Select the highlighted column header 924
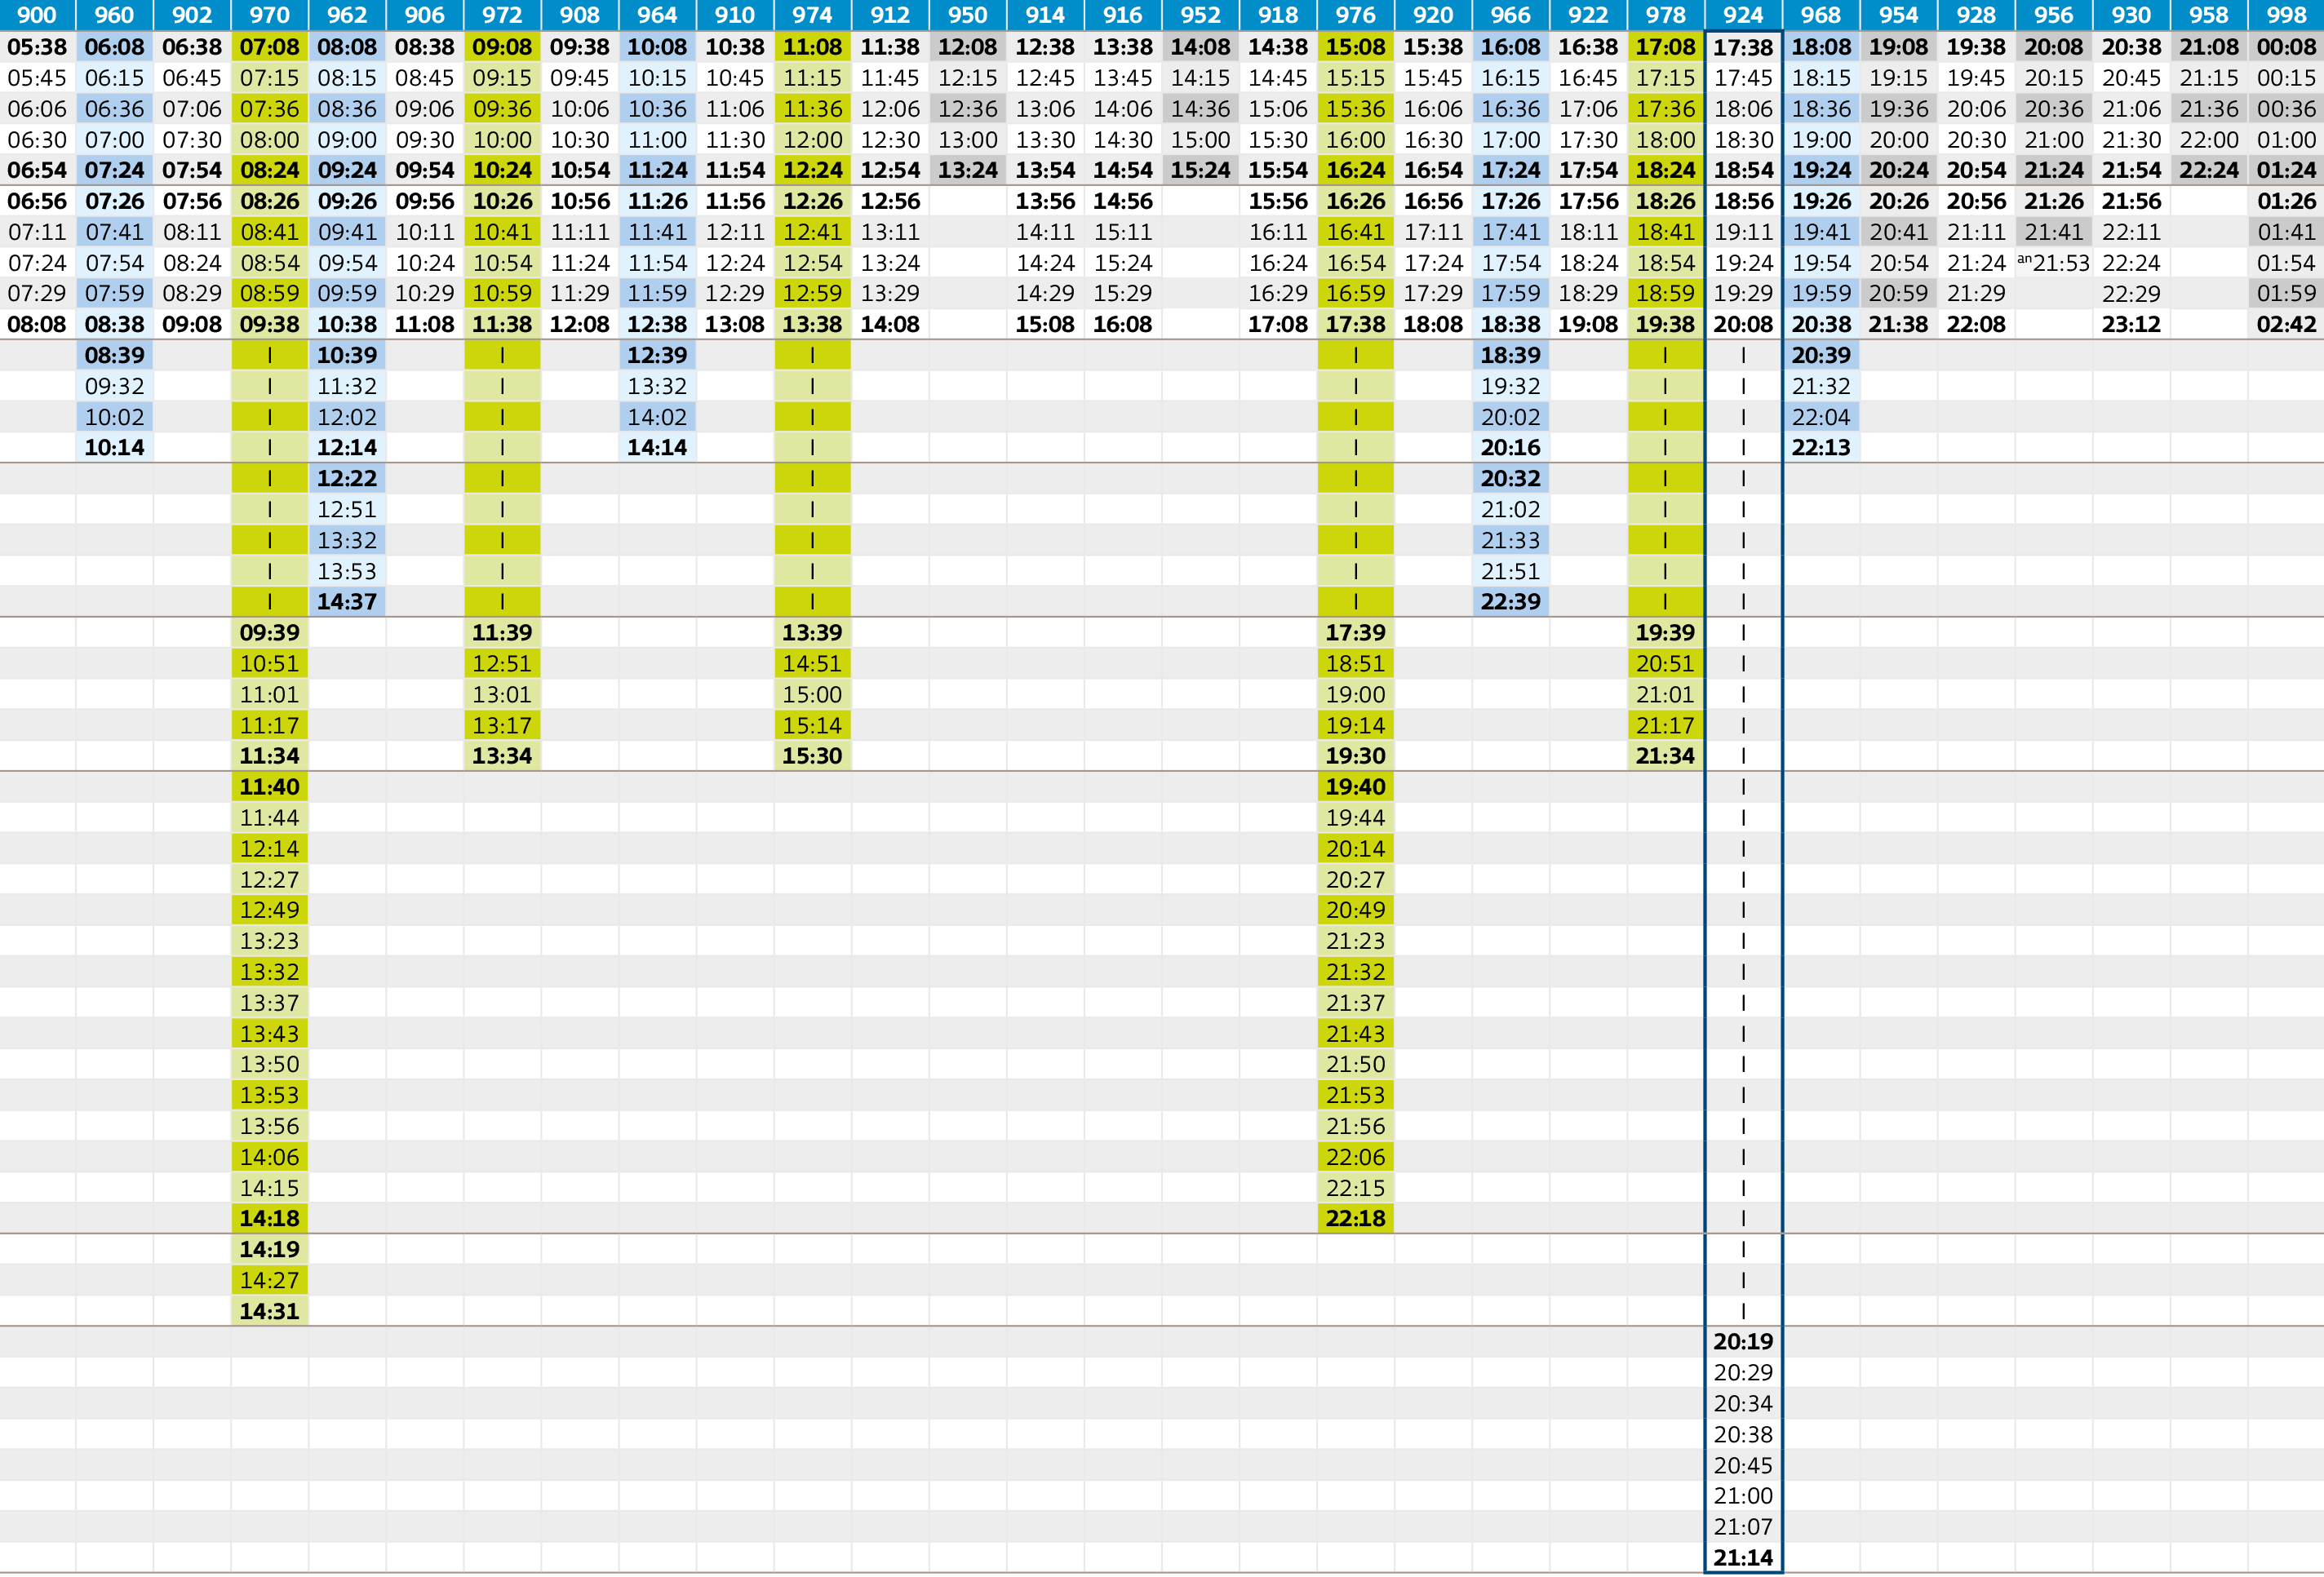This screenshot has height=1577, width=2324. [1744, 15]
